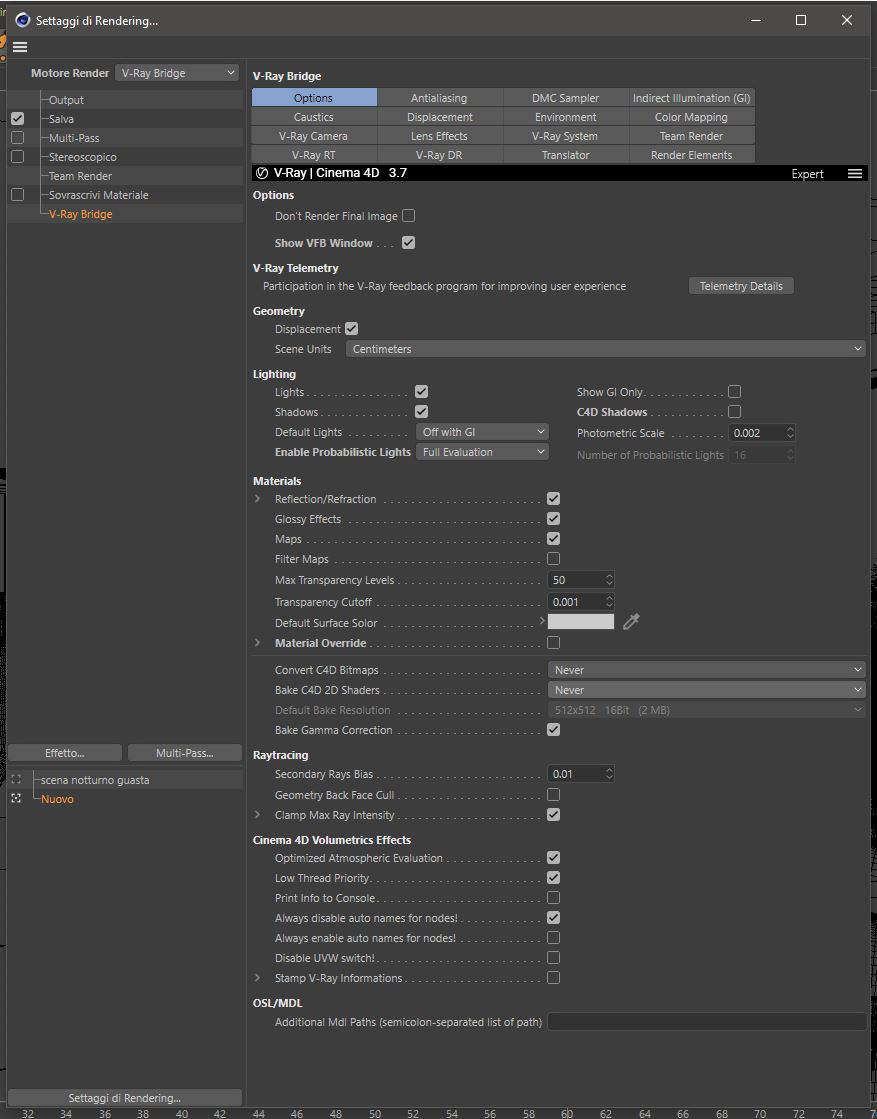This screenshot has height=1119, width=877.
Task: Expand Reflection/Refraction options
Action: [x=258, y=498]
